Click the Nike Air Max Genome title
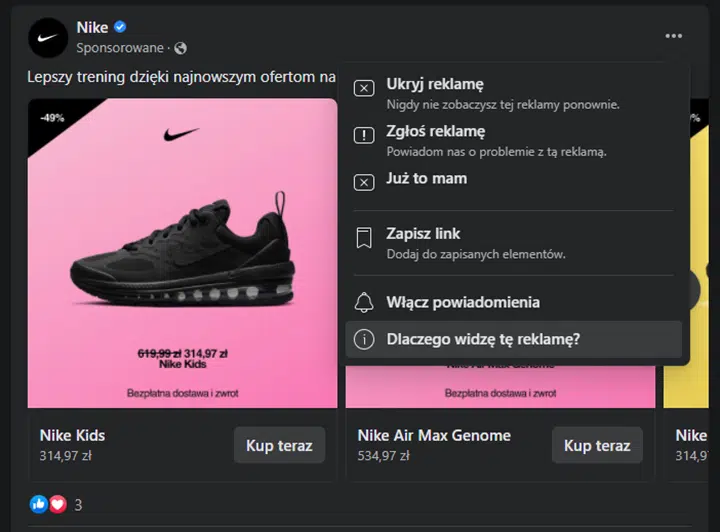Screen dimensions: 720x532 [434, 435]
